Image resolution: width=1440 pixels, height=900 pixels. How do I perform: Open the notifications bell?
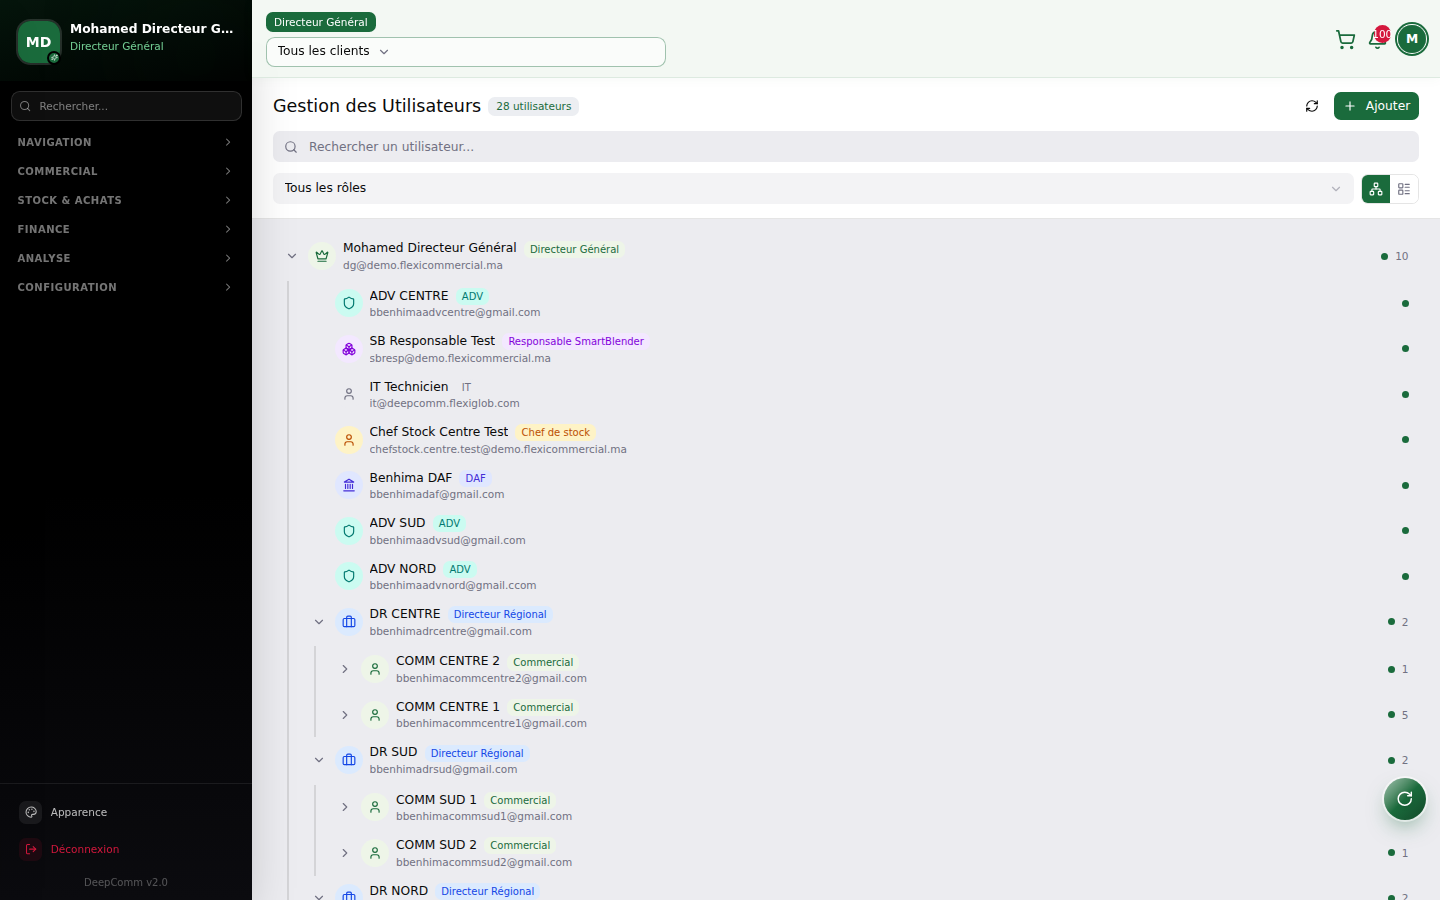1377,40
